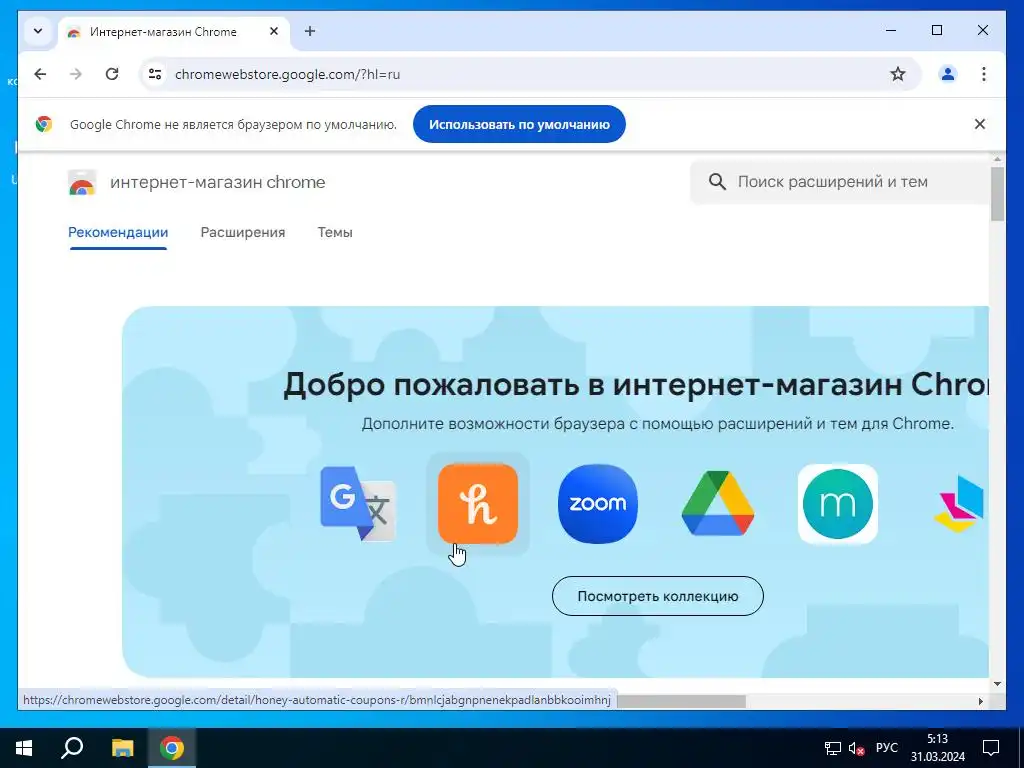The height and width of the screenshot is (768, 1024).
Task: Open the notification center icon
Action: coord(991,748)
